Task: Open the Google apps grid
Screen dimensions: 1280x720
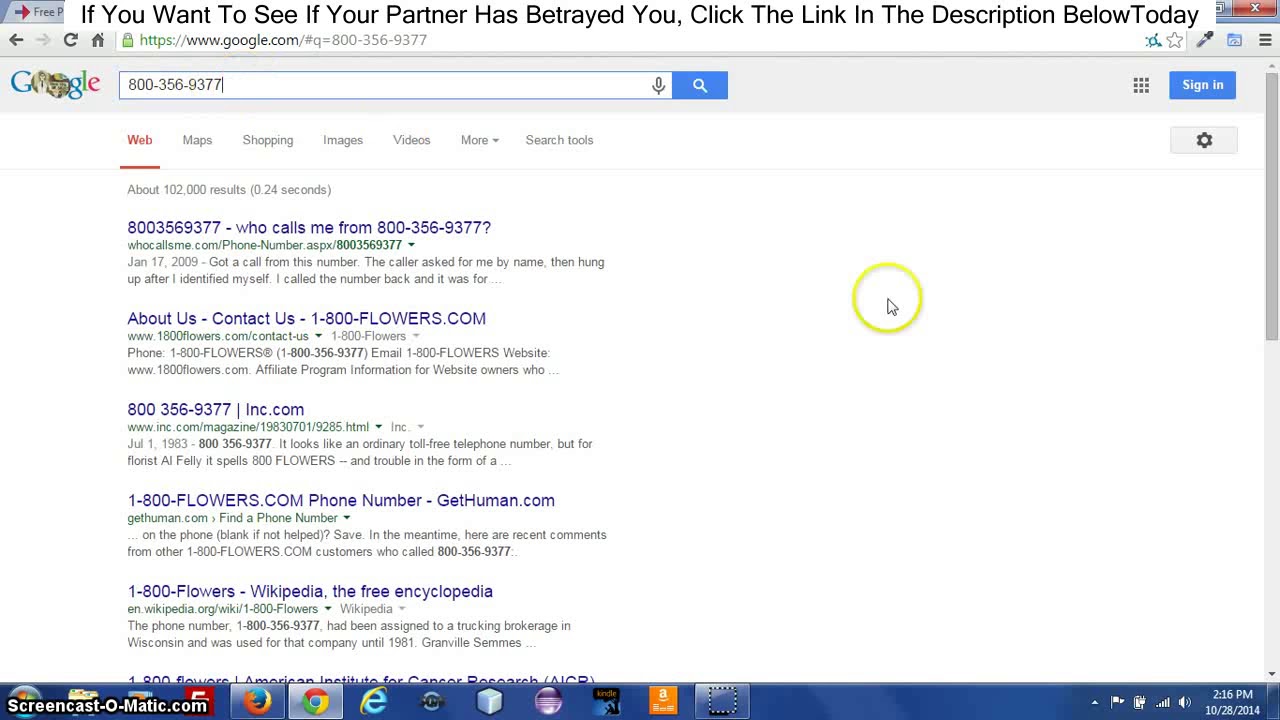Action: coord(1141,85)
